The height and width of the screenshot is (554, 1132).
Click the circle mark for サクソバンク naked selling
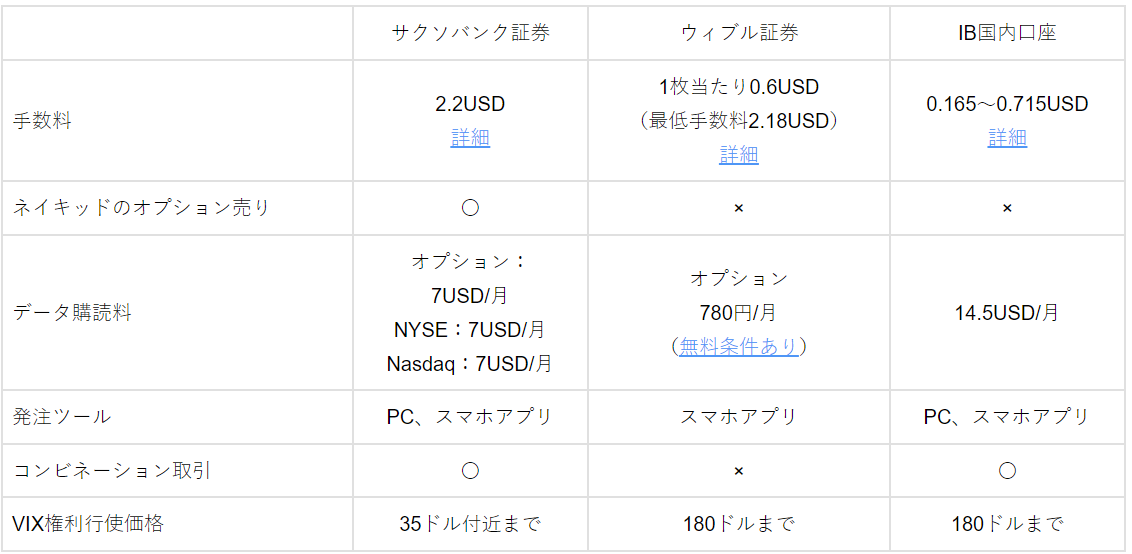470,208
